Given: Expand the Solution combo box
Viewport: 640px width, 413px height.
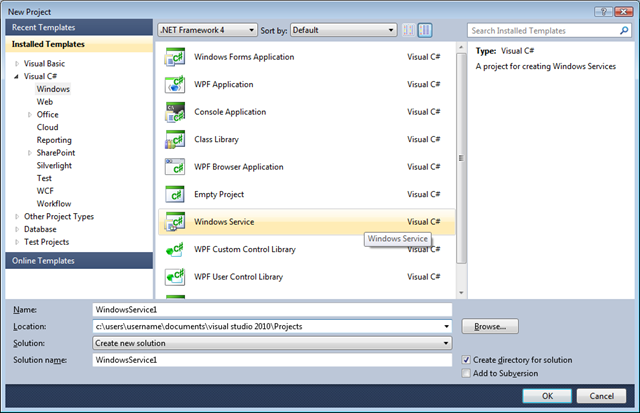Looking at the screenshot, I should [x=271, y=343].
